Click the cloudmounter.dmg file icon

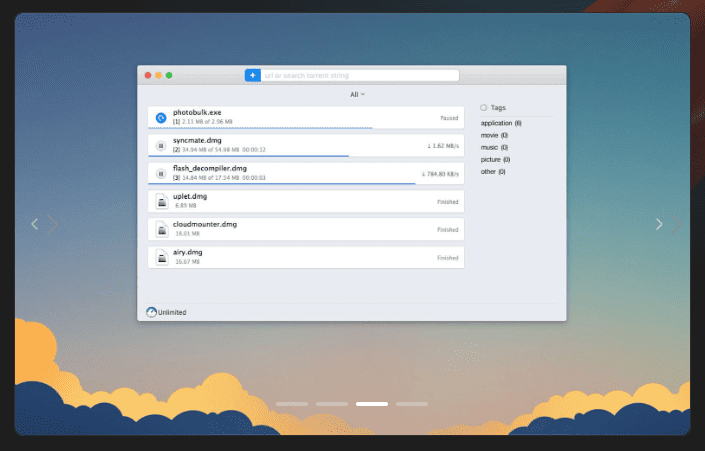(162, 229)
